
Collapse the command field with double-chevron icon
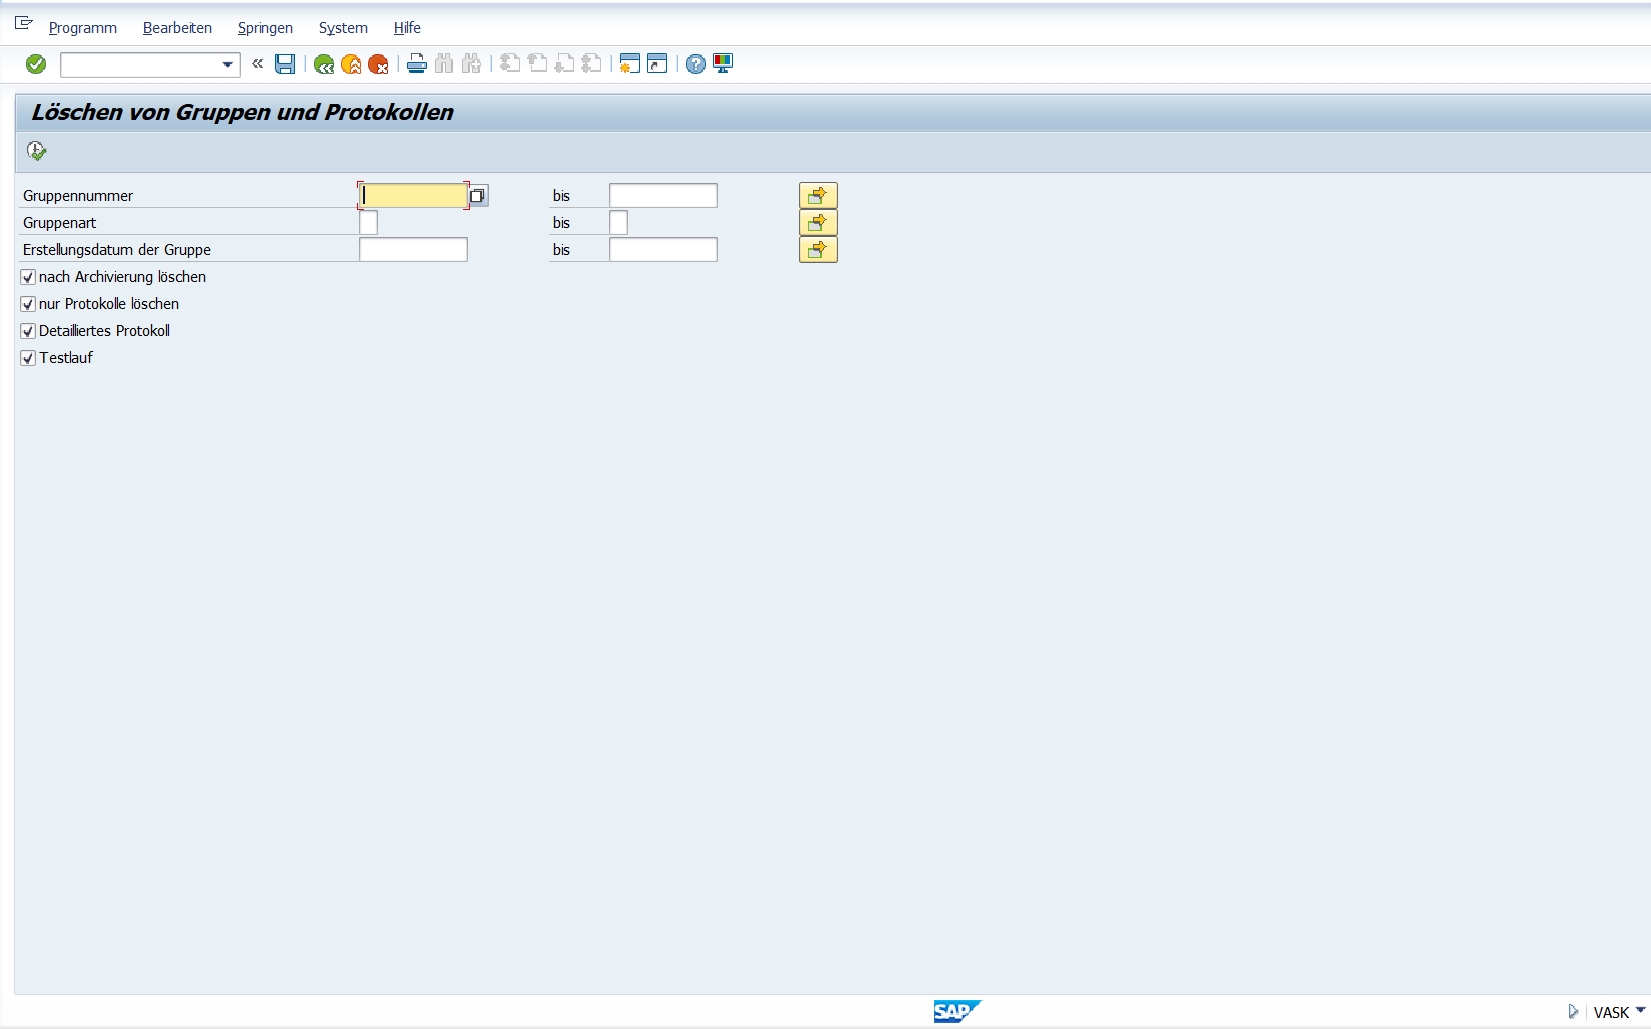[x=258, y=64]
